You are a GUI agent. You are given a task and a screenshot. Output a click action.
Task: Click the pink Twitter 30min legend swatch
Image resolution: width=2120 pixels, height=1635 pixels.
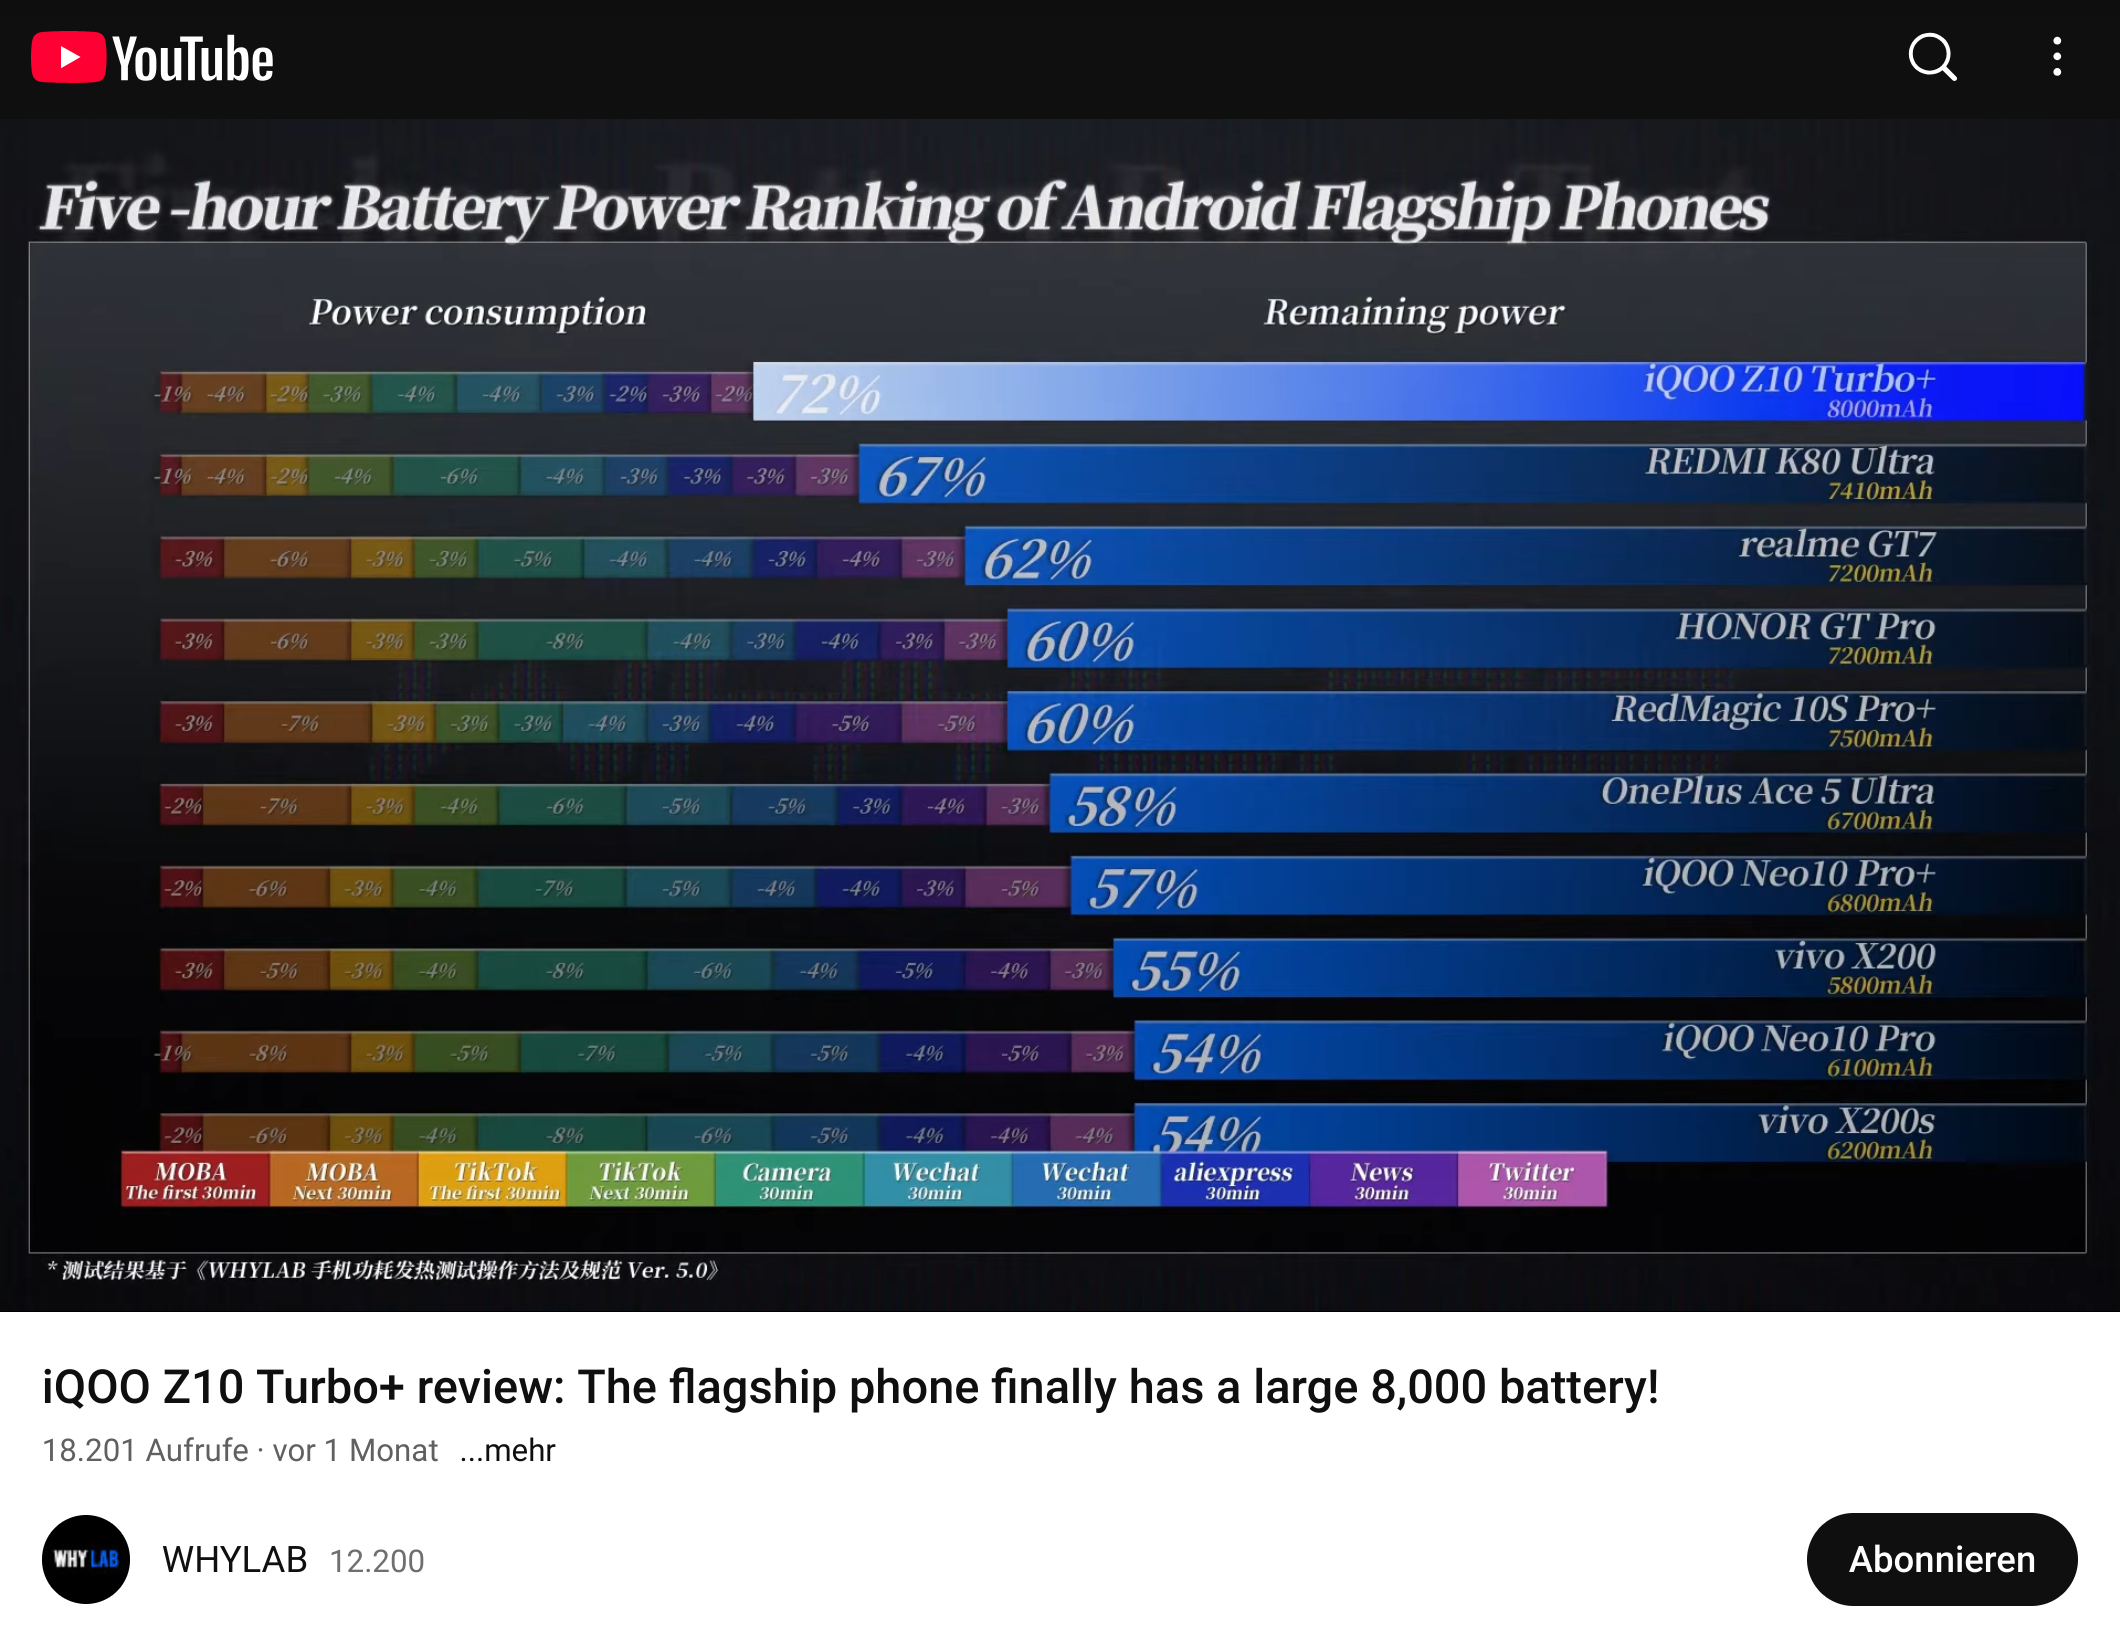(1531, 1180)
